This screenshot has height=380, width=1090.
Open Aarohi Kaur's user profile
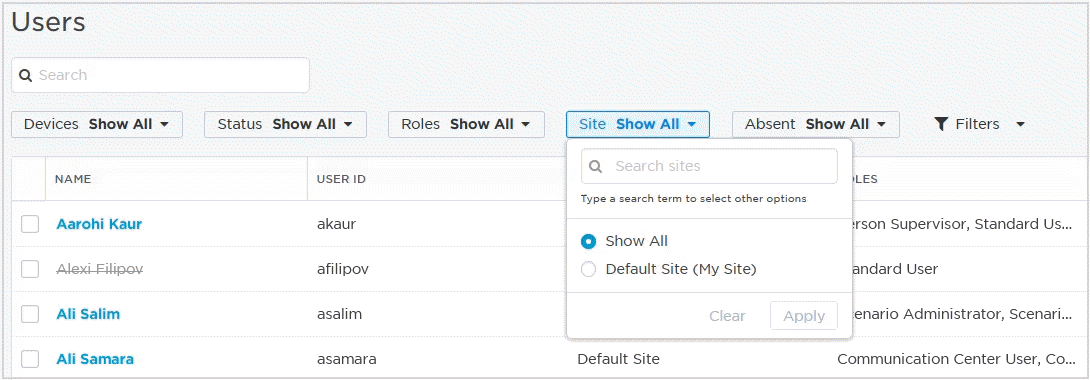coord(99,224)
